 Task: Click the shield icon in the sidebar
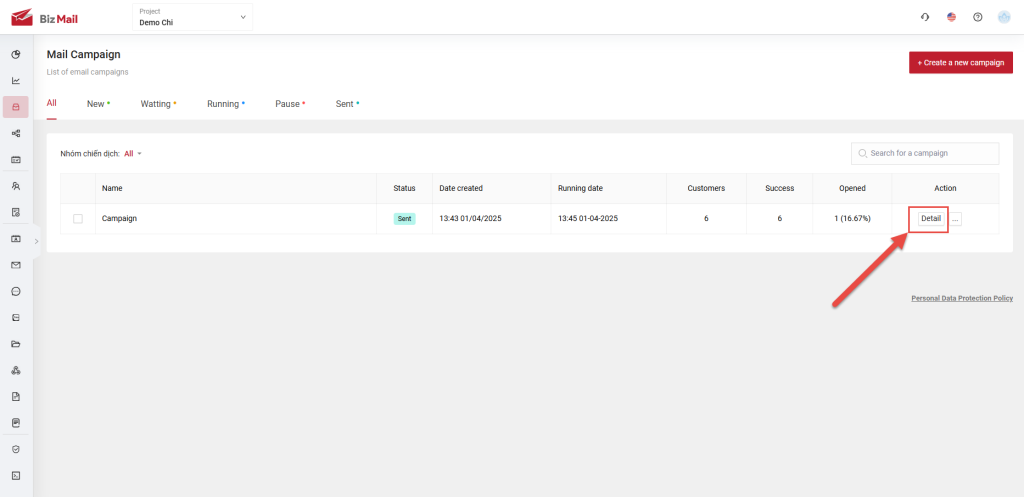(16, 449)
